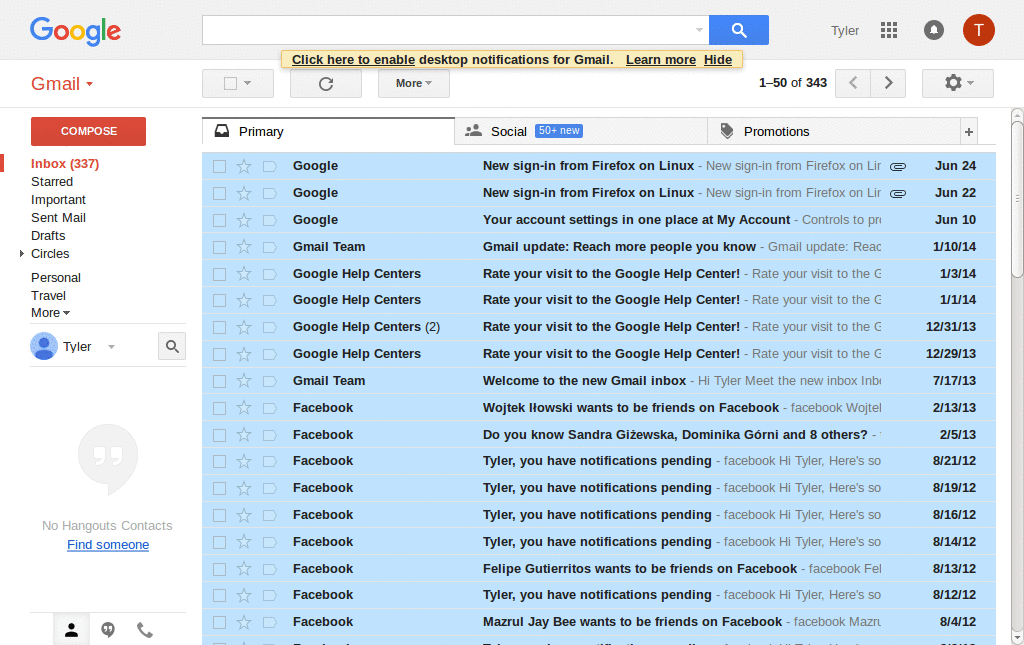Star the Gmail Team welcome email
The height and width of the screenshot is (645, 1024).
[244, 380]
